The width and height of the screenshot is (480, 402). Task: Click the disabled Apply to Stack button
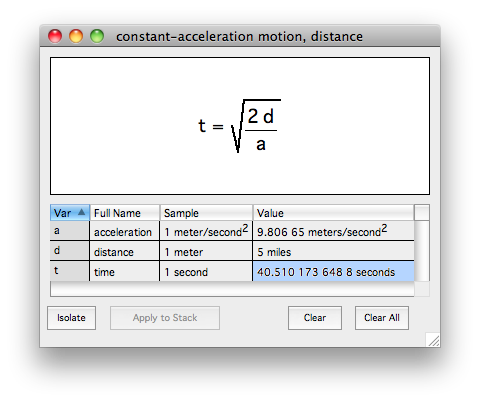click(165, 318)
